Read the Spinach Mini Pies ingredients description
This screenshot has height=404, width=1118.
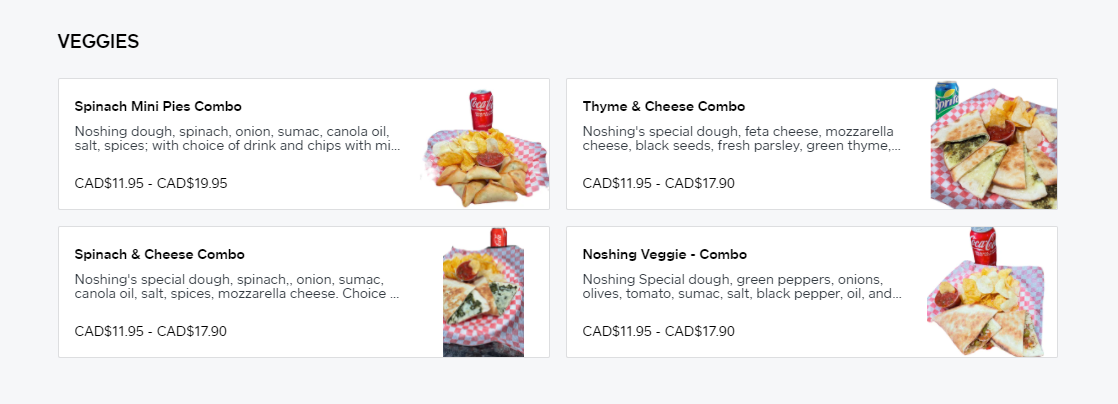click(238, 139)
